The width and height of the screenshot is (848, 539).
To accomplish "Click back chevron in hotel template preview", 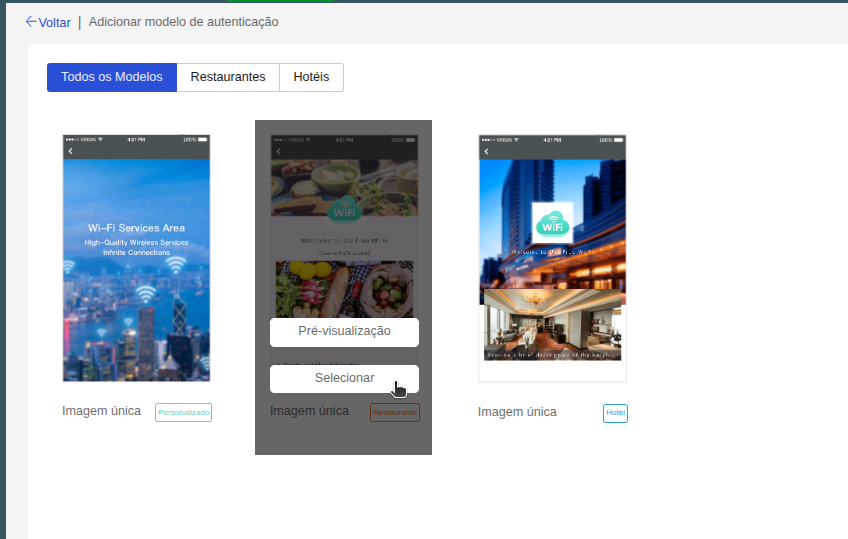I will (486, 151).
